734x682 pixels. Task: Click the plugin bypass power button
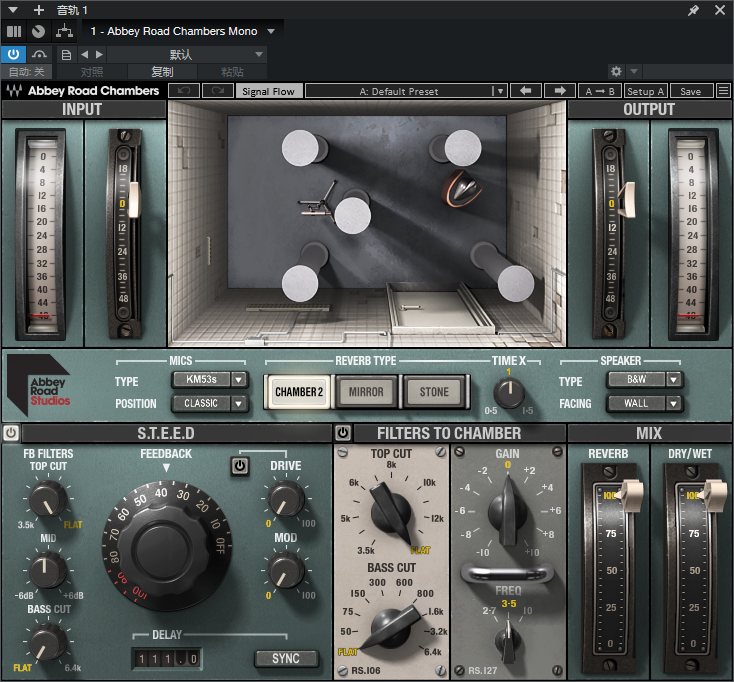(14, 55)
